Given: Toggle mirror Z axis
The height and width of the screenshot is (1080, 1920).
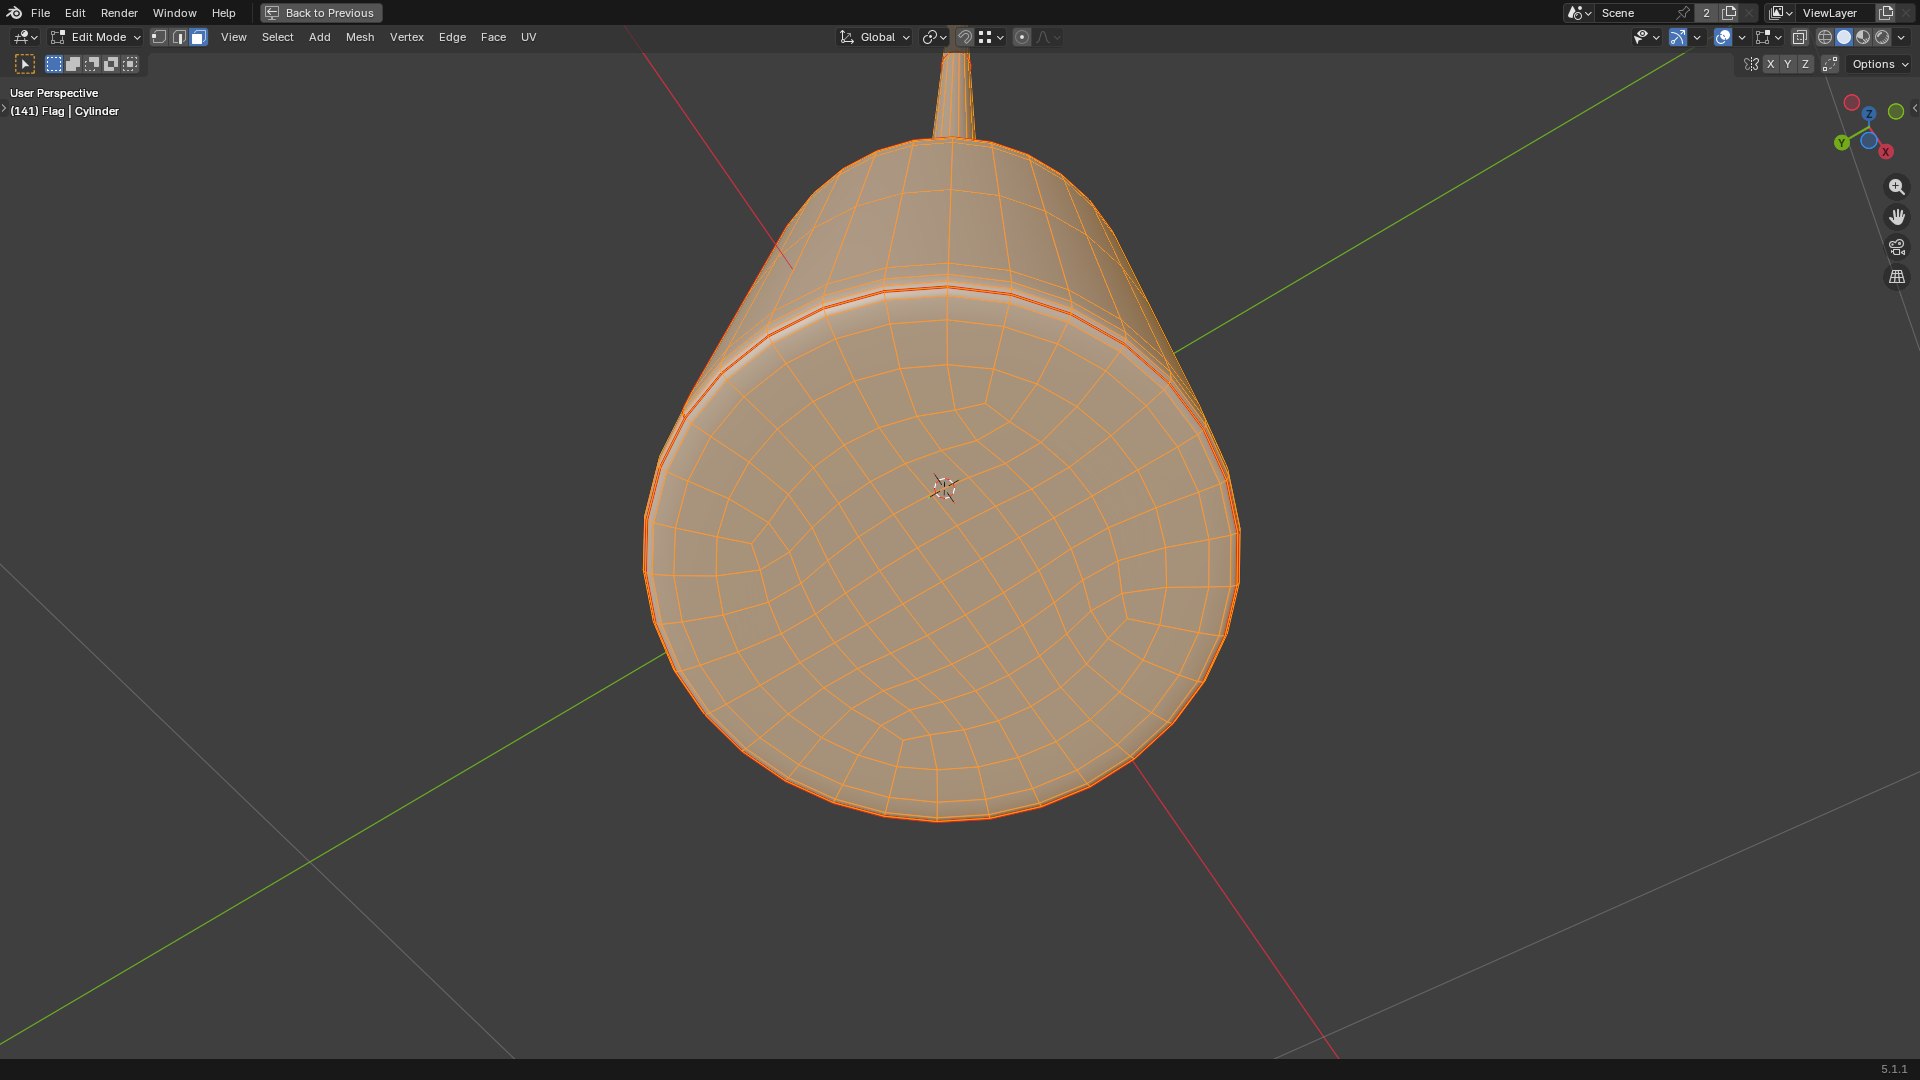Looking at the screenshot, I should [1806, 64].
